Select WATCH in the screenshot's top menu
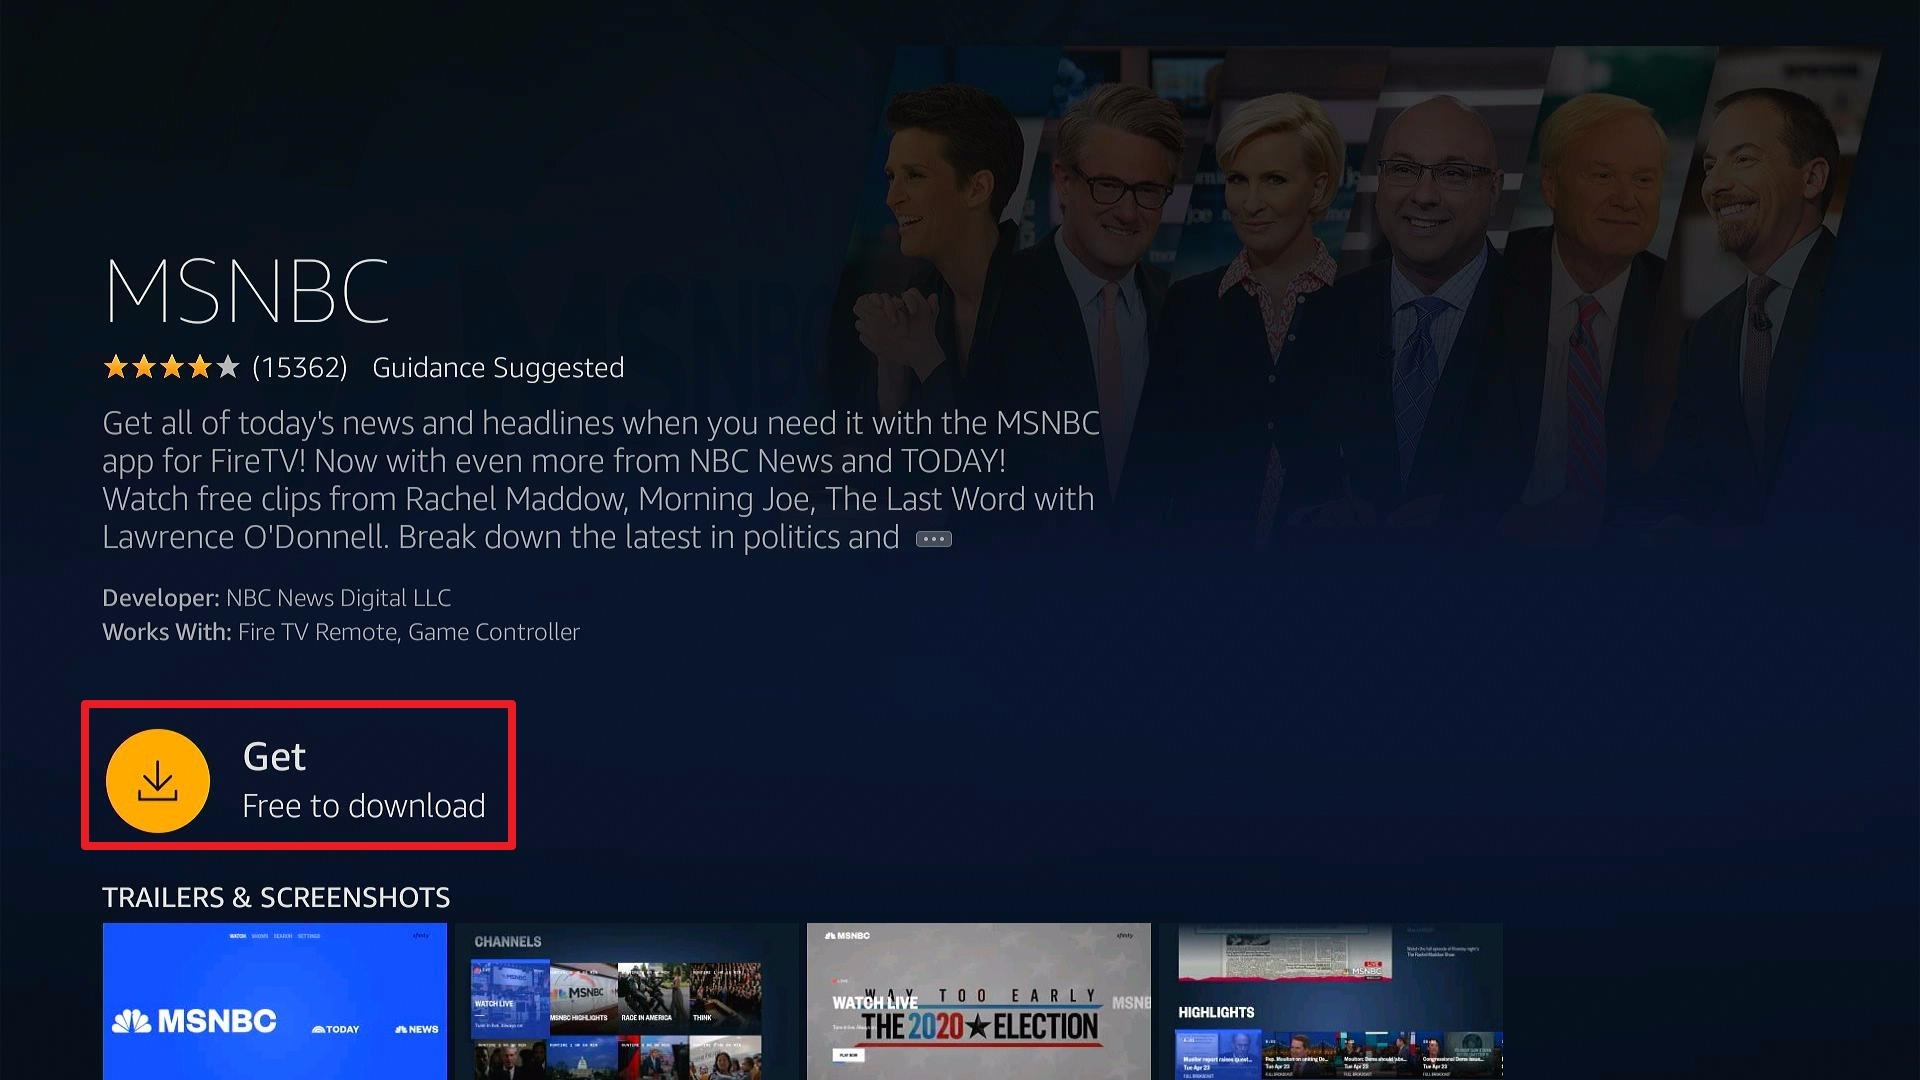Screen dimensions: 1920x1080 237,936
